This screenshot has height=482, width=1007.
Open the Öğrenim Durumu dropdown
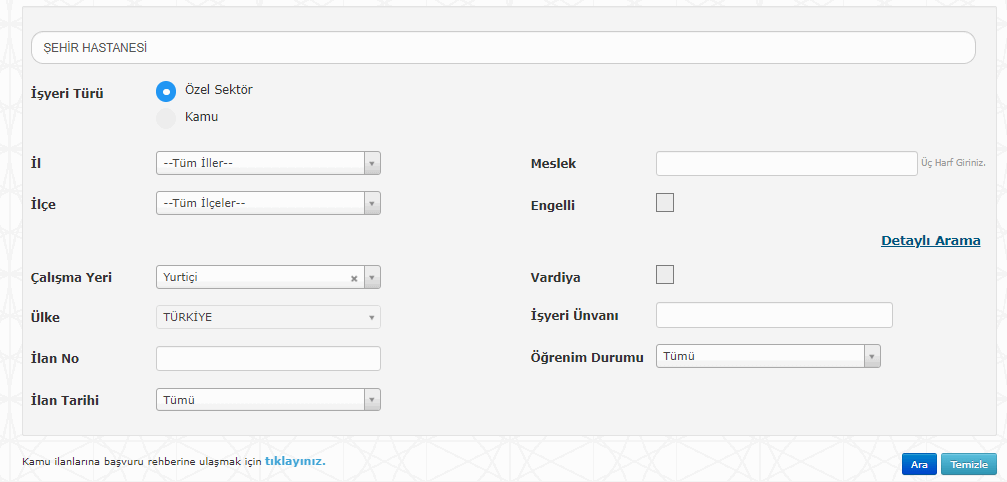(768, 356)
